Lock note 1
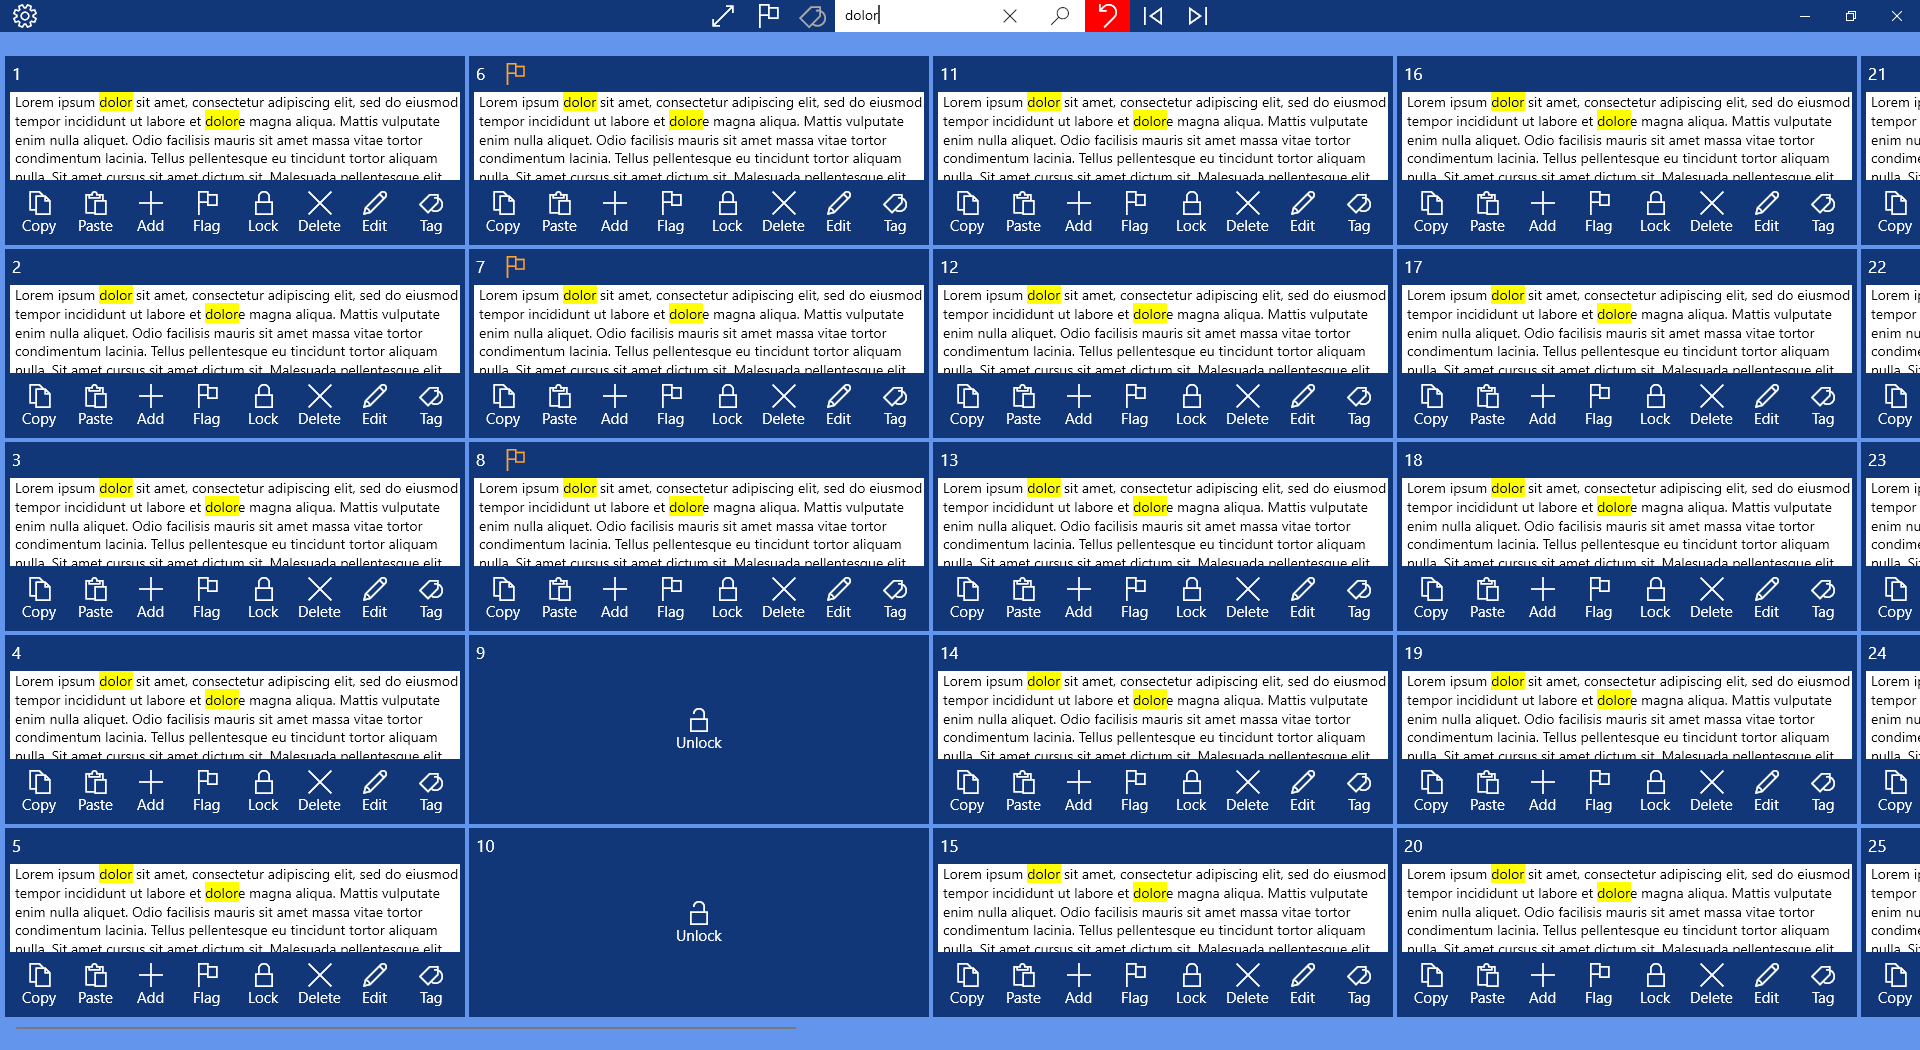 point(263,212)
